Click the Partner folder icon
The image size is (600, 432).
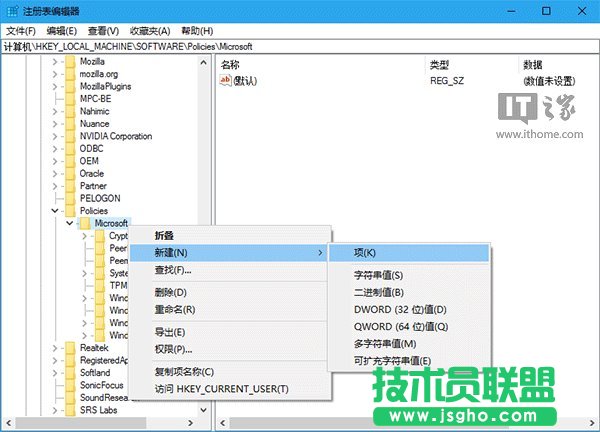70,186
